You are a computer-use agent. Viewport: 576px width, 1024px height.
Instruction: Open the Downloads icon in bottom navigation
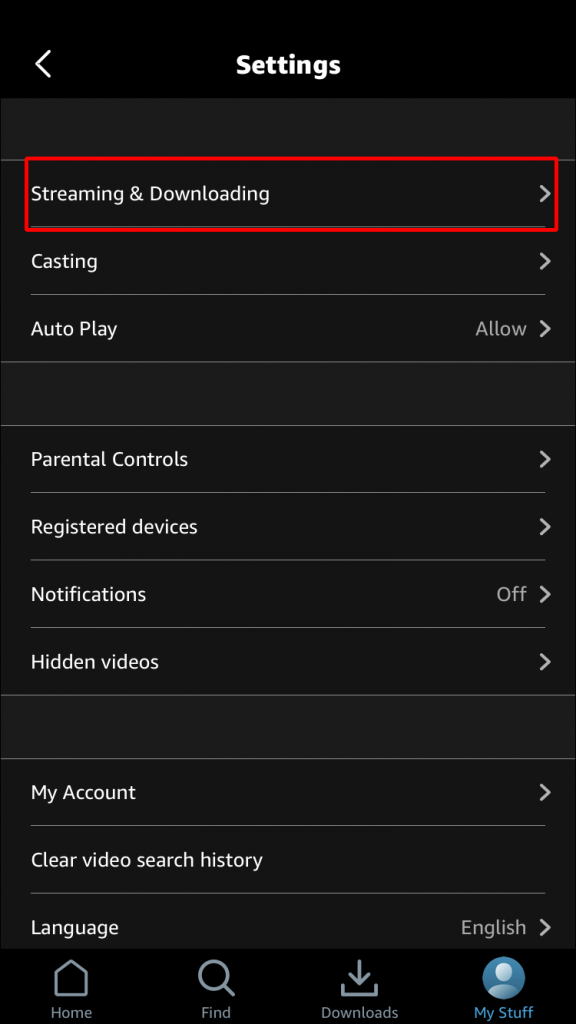pyautogui.click(x=360, y=985)
